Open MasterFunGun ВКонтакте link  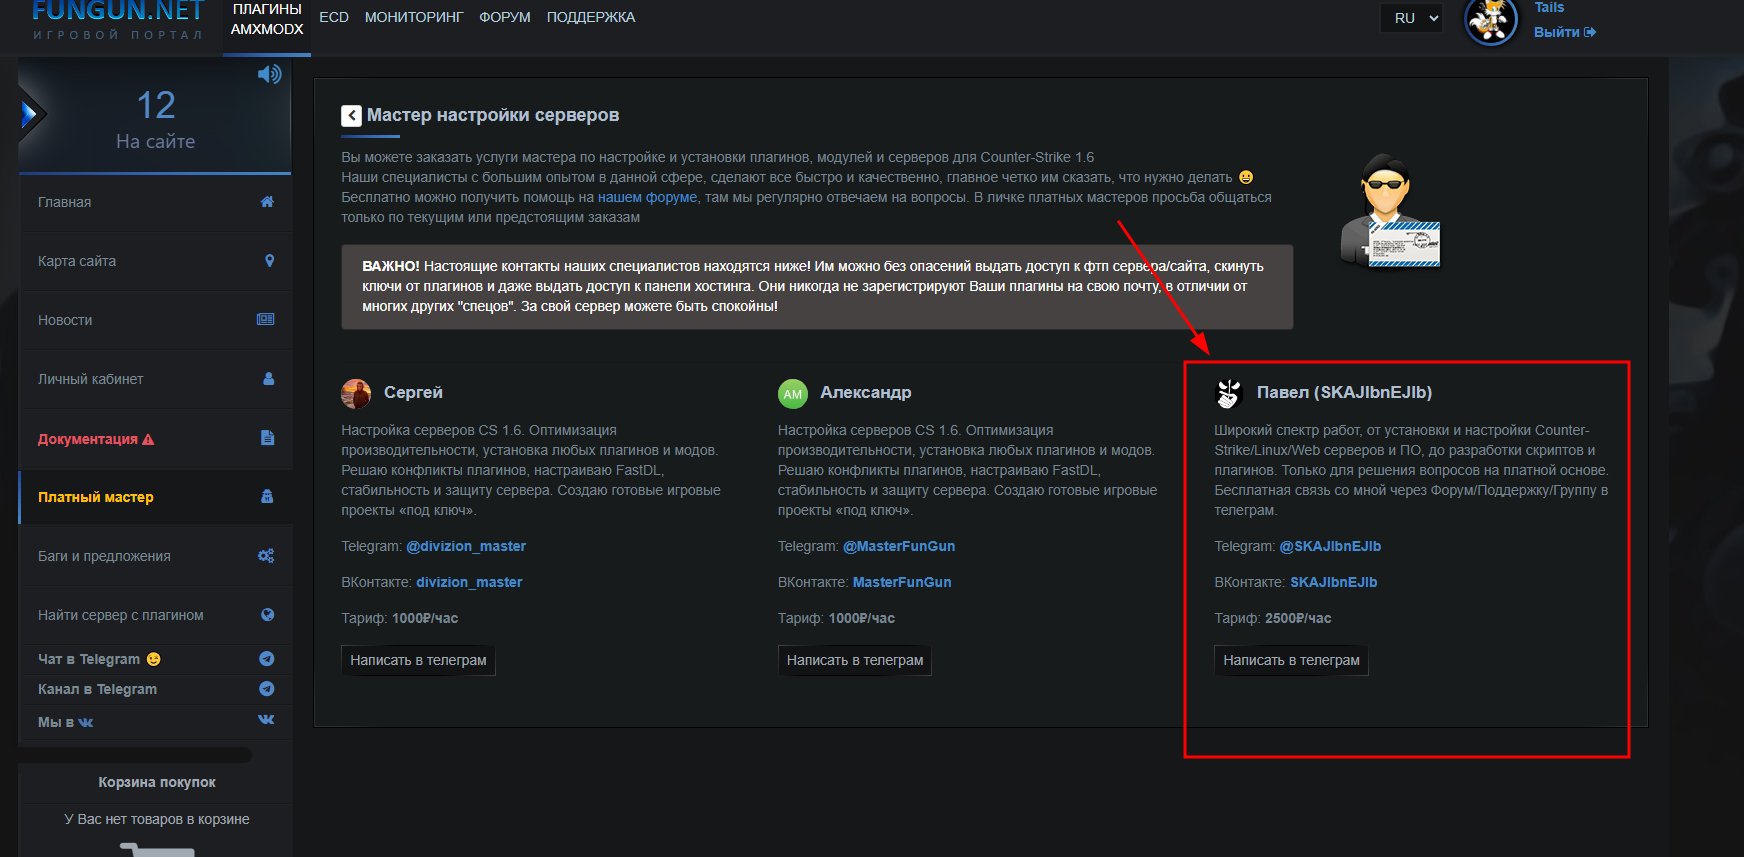[x=902, y=582]
